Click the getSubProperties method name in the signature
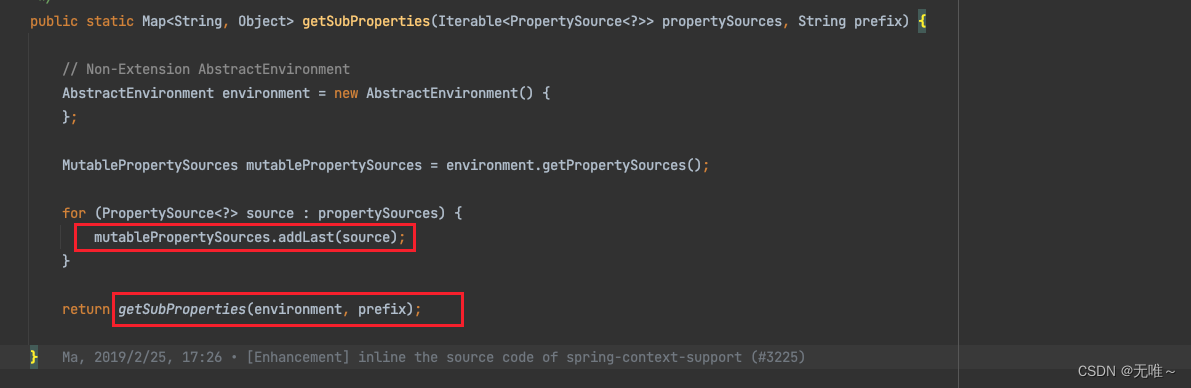Screen dimensions: 1191x388 pyautogui.click(x=365, y=22)
